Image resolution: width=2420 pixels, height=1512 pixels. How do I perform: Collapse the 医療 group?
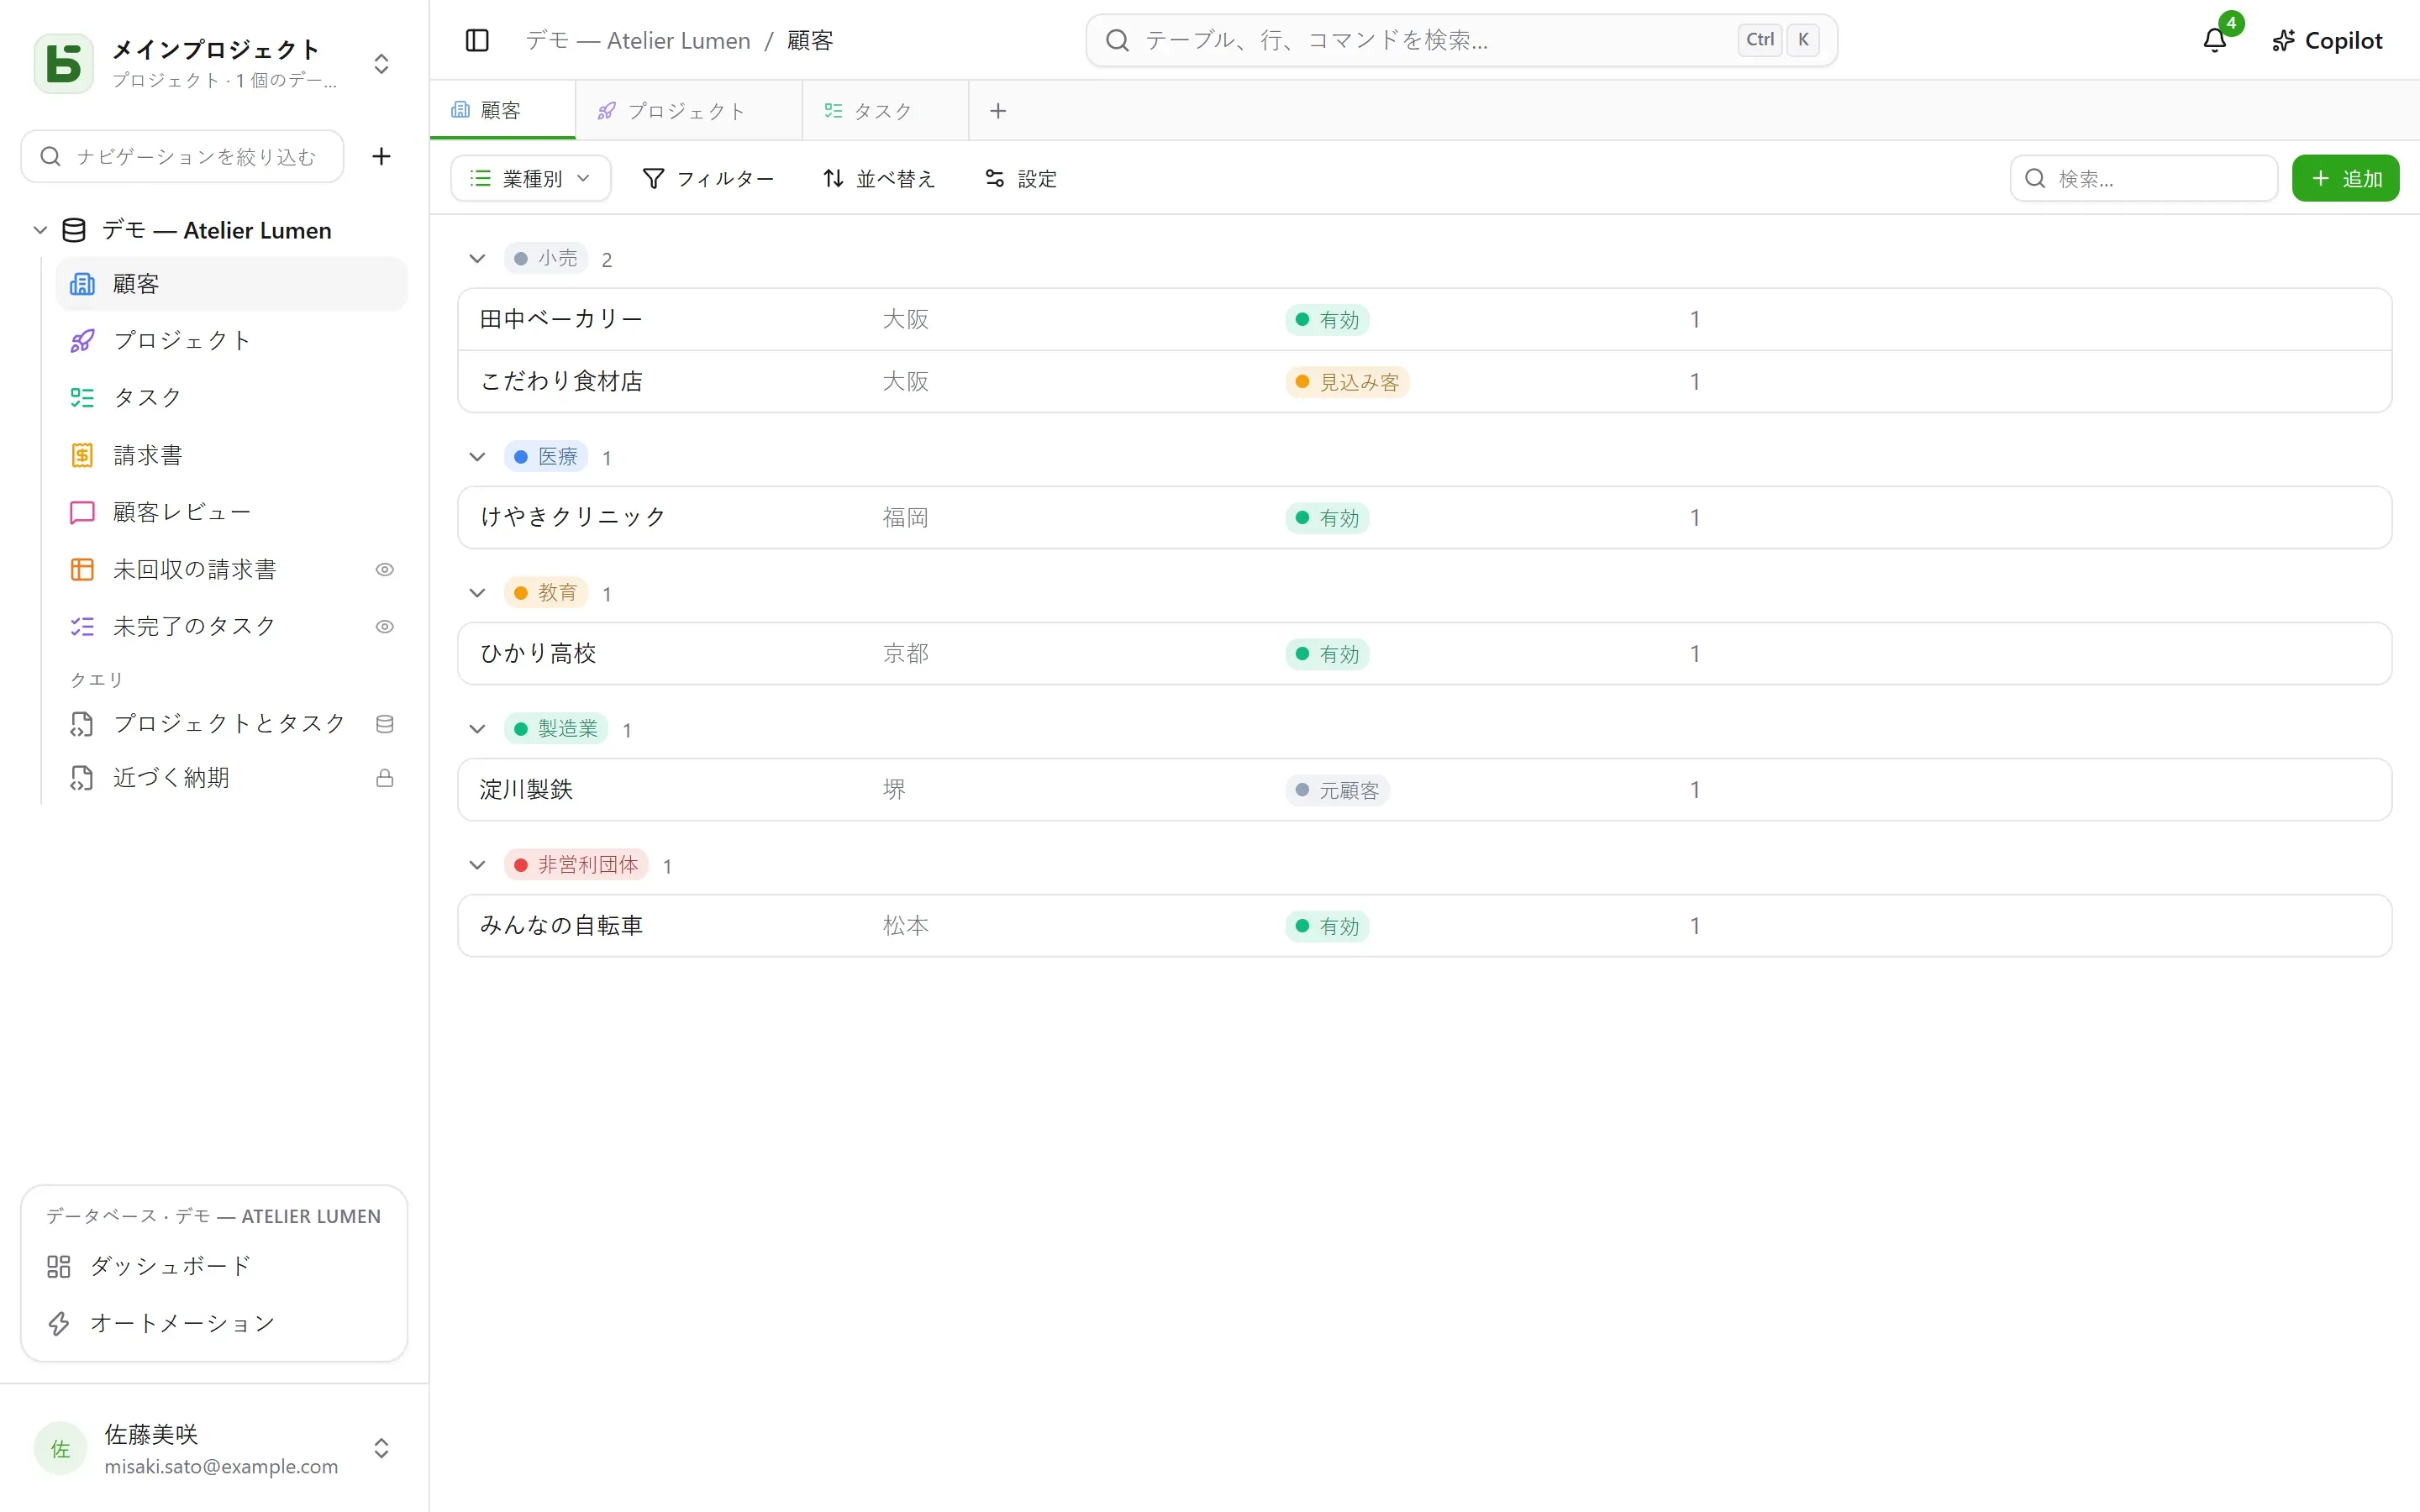(477, 457)
